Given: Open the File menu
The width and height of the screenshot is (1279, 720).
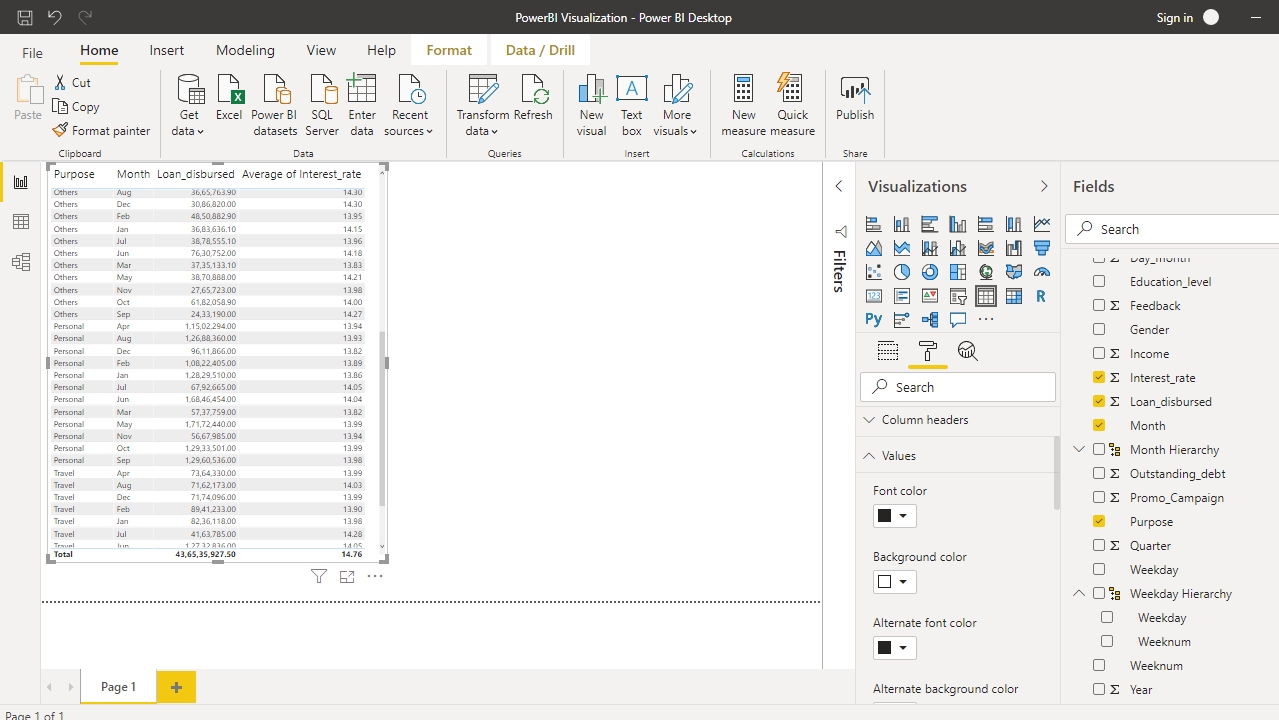Looking at the screenshot, I should tap(32, 52).
